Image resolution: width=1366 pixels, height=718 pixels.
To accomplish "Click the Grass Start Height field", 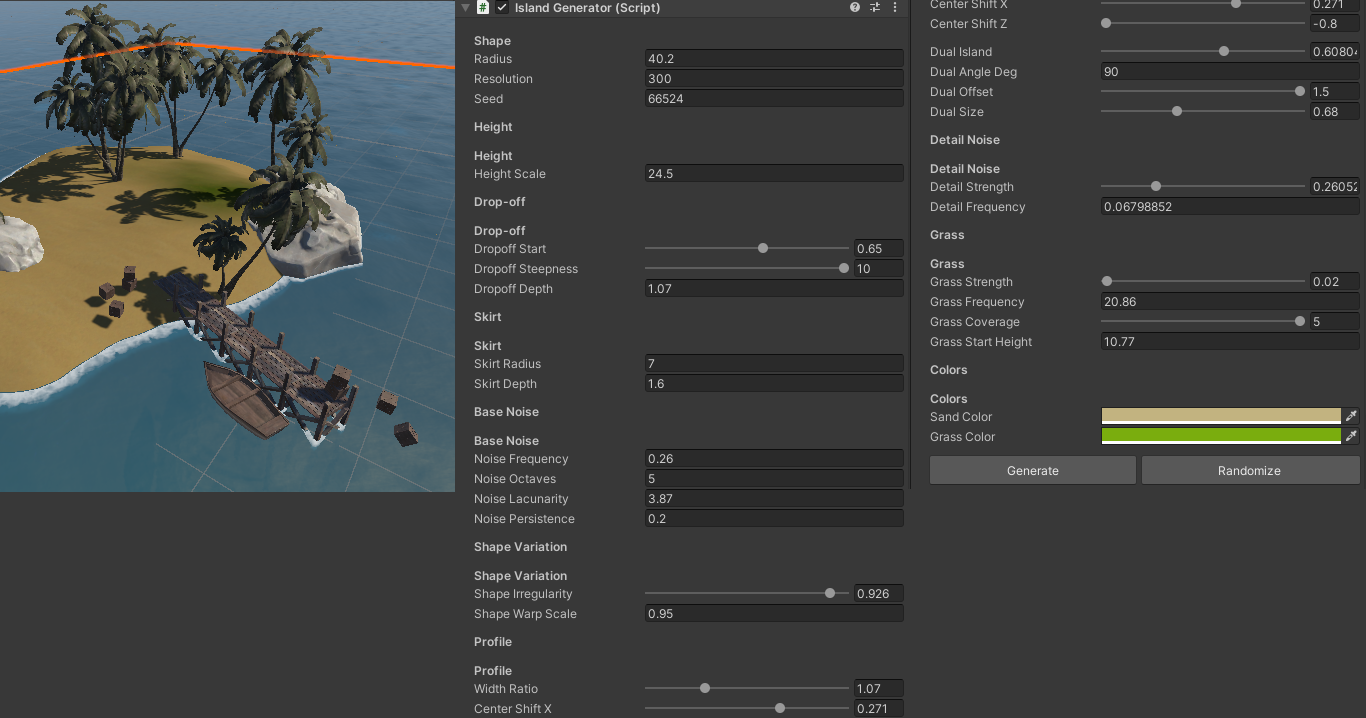I will (1230, 342).
